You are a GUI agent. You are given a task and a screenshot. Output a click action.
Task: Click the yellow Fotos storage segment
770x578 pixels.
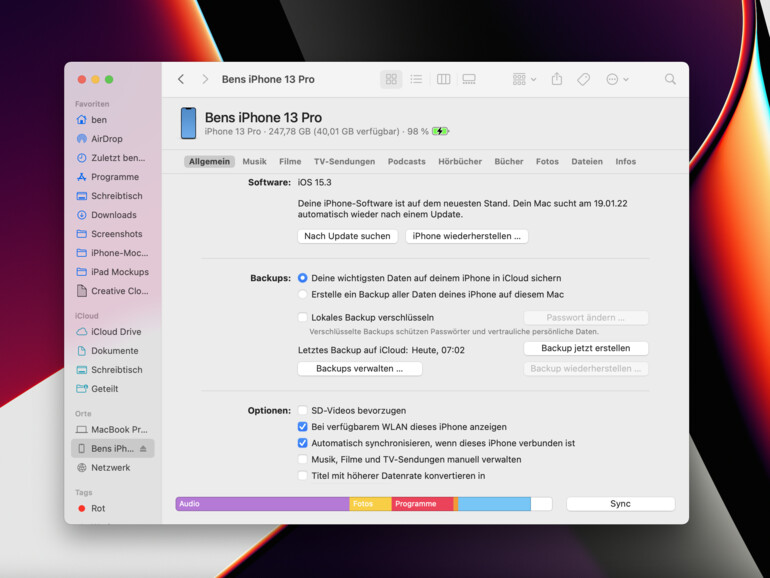coord(370,504)
